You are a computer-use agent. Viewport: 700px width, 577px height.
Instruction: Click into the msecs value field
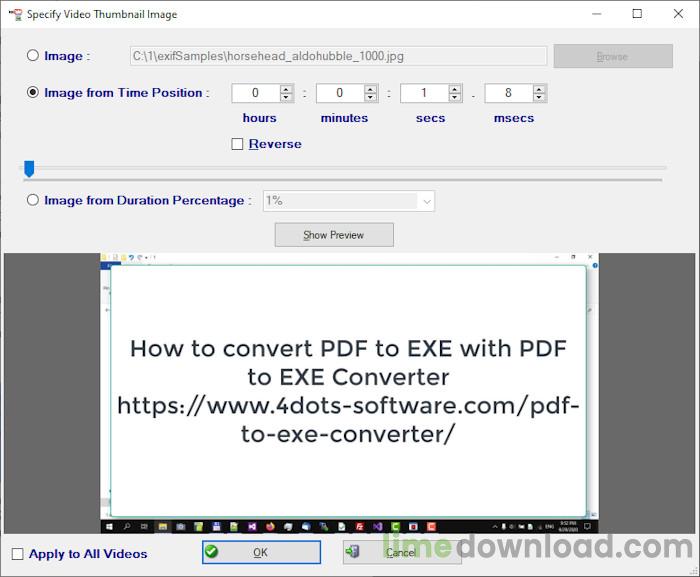click(509, 93)
